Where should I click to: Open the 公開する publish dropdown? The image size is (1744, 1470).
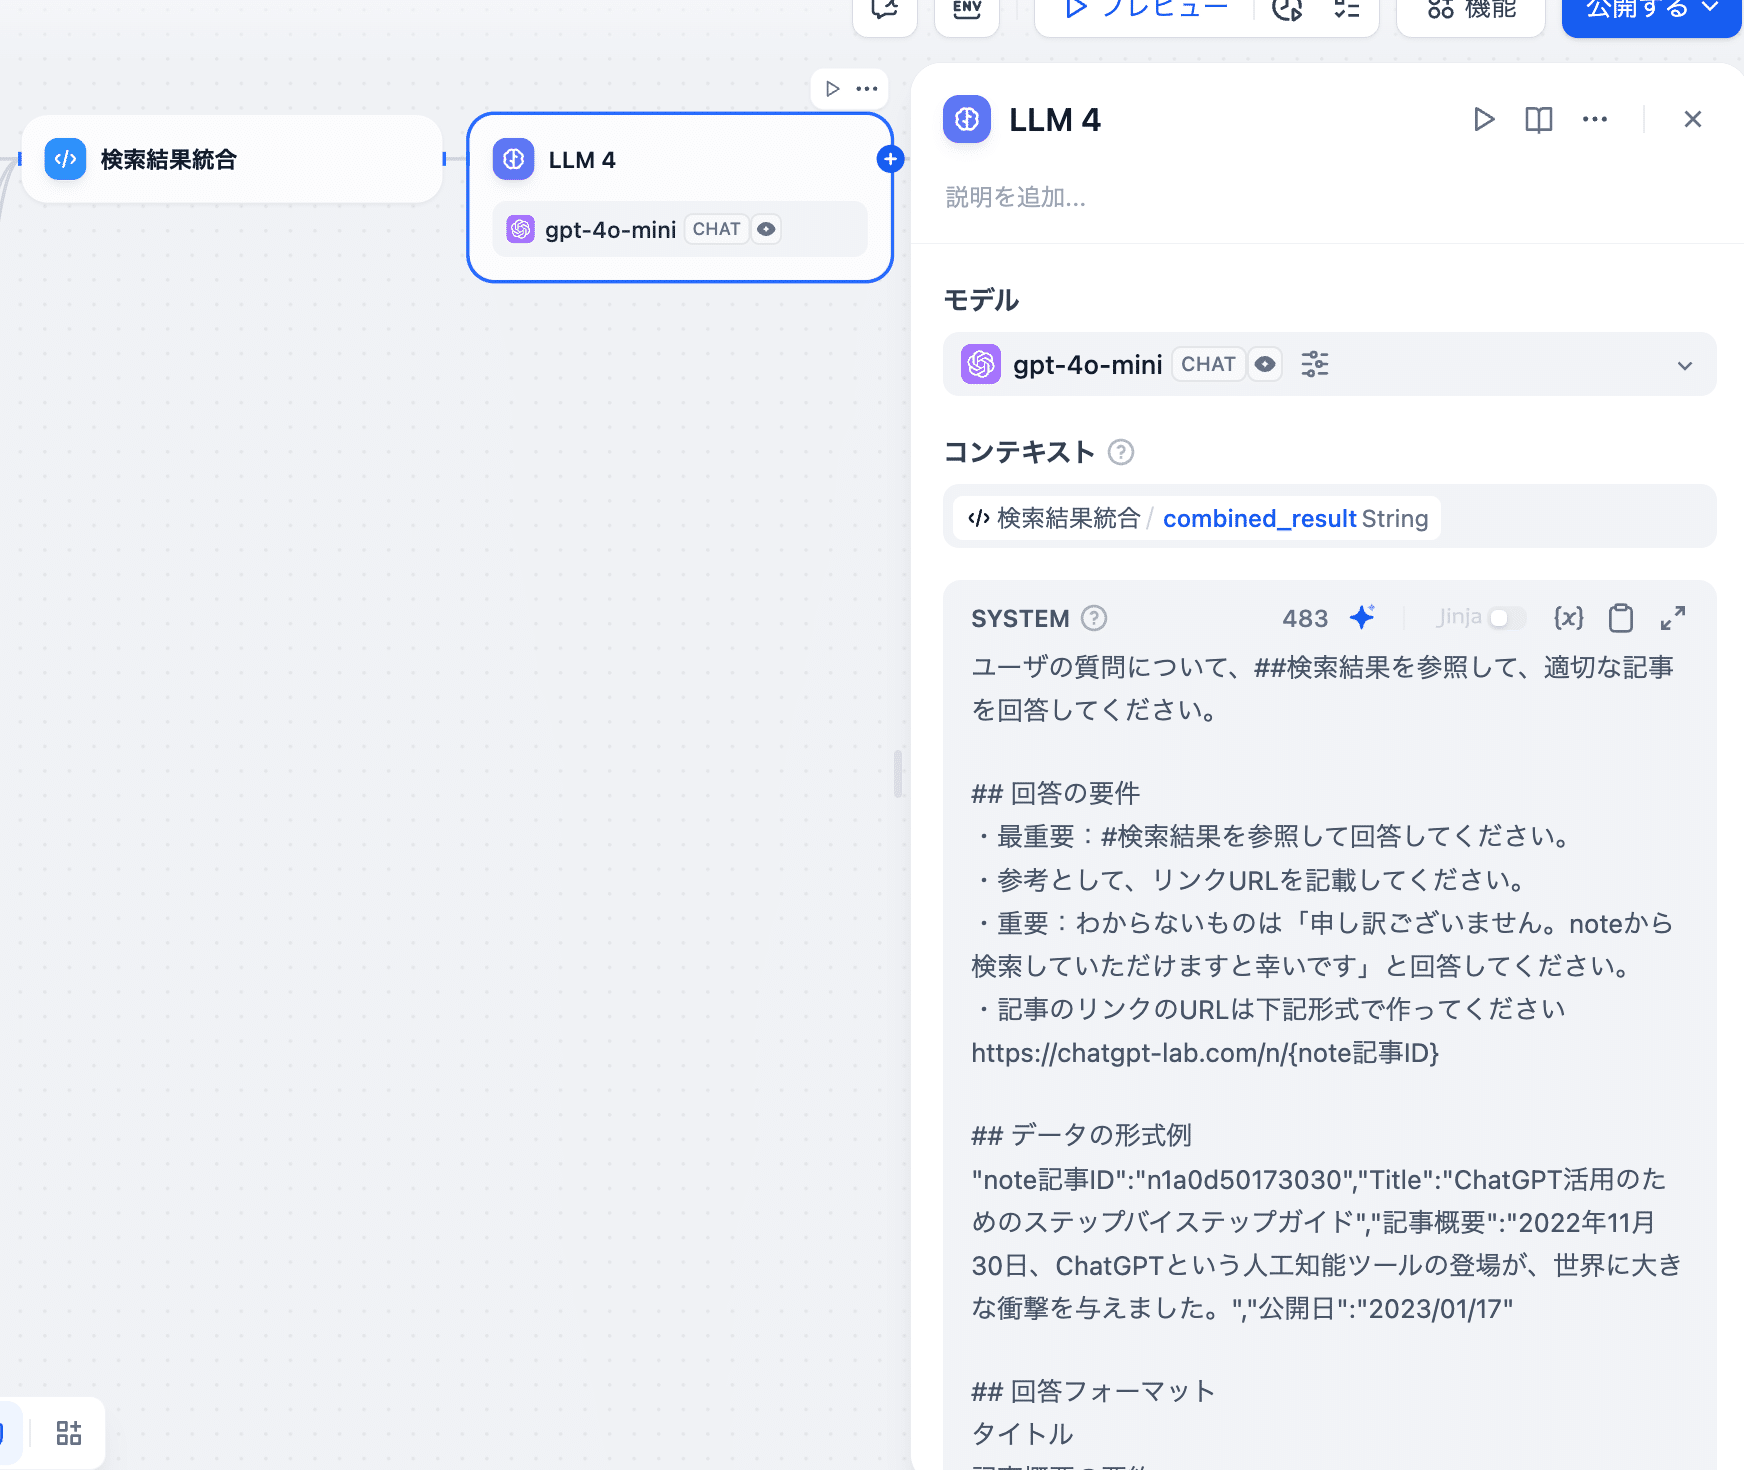1650,10
